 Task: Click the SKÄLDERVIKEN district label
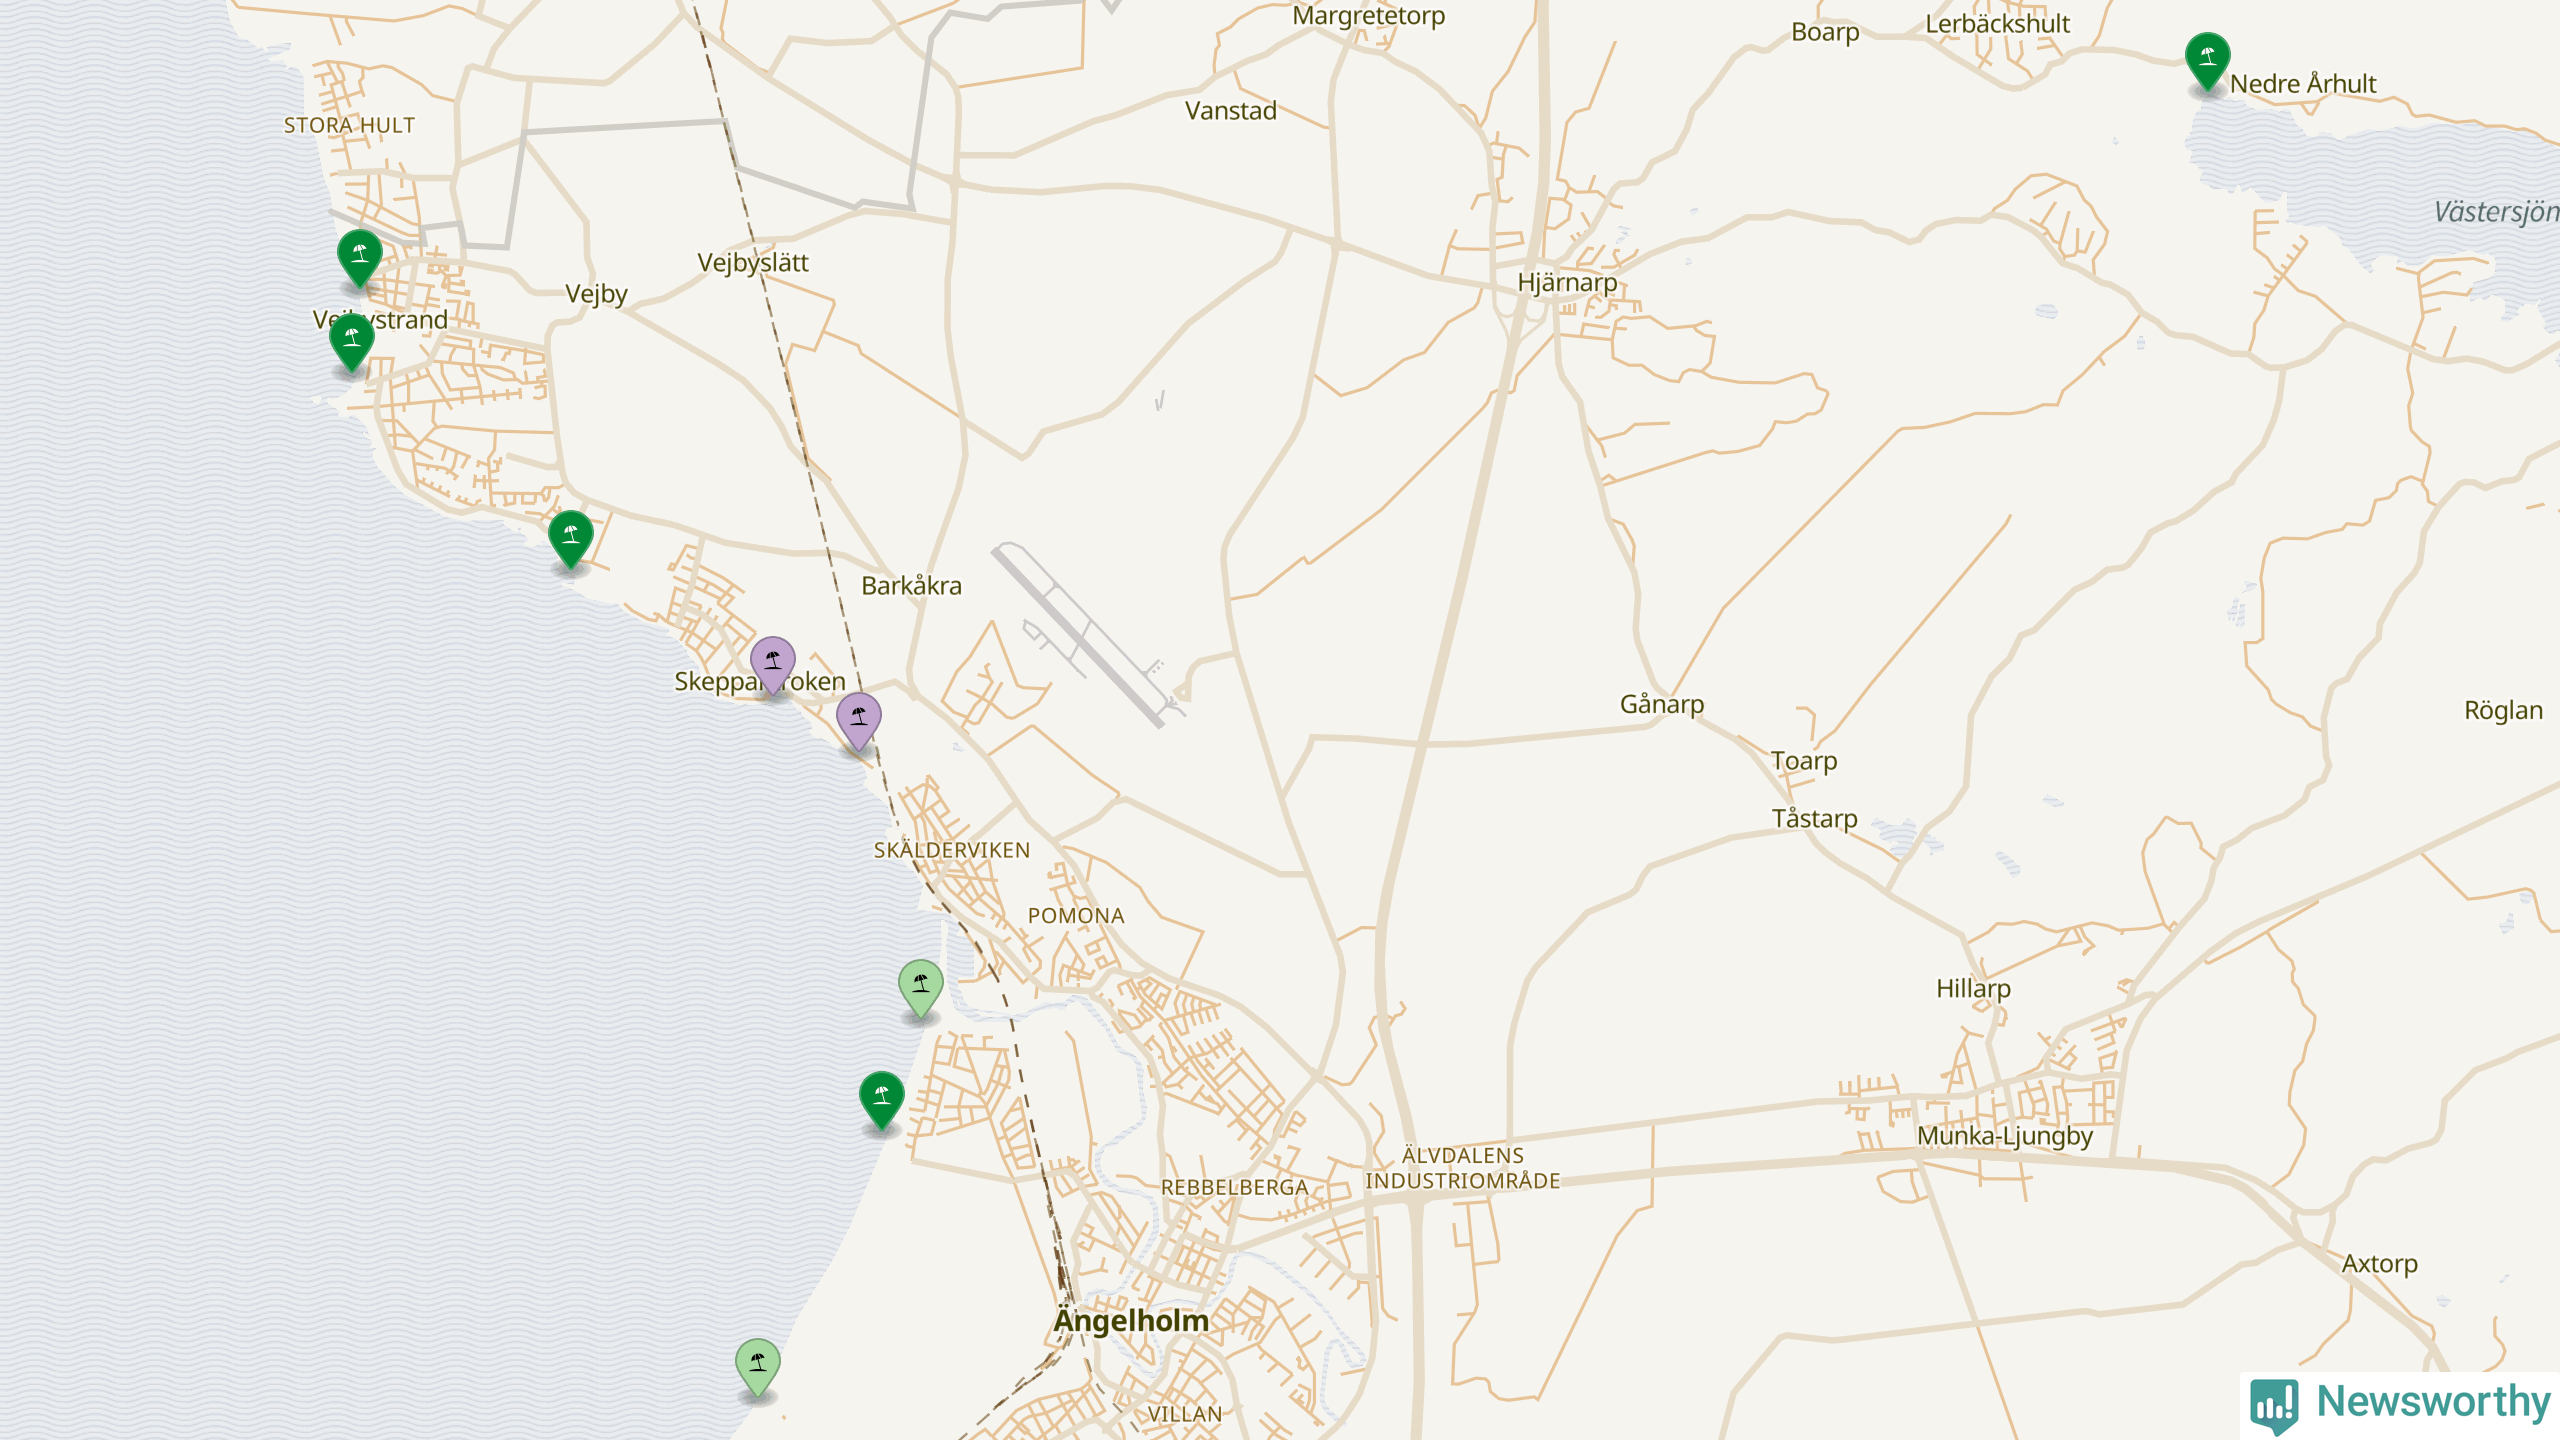(951, 851)
